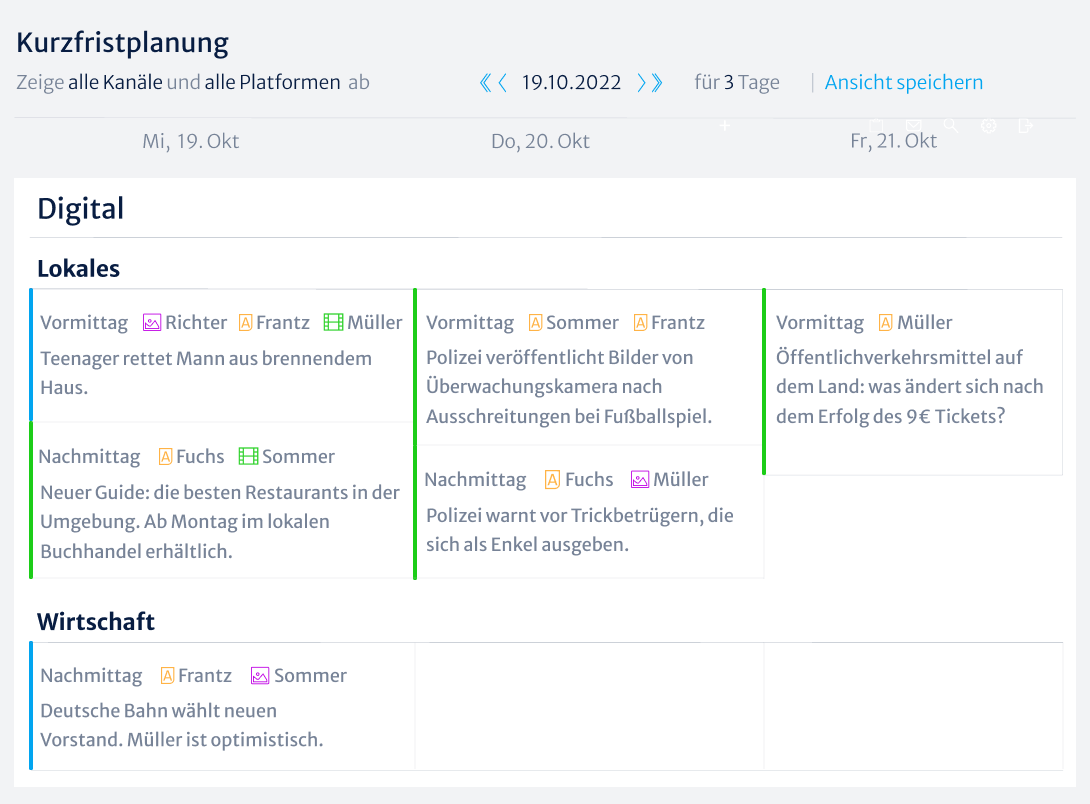Collapse the Digital section header
1090x804 pixels.
(80, 208)
